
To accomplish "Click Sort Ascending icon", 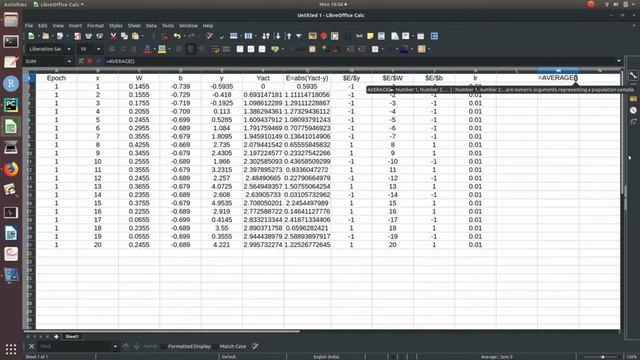I will [x=278, y=36].
